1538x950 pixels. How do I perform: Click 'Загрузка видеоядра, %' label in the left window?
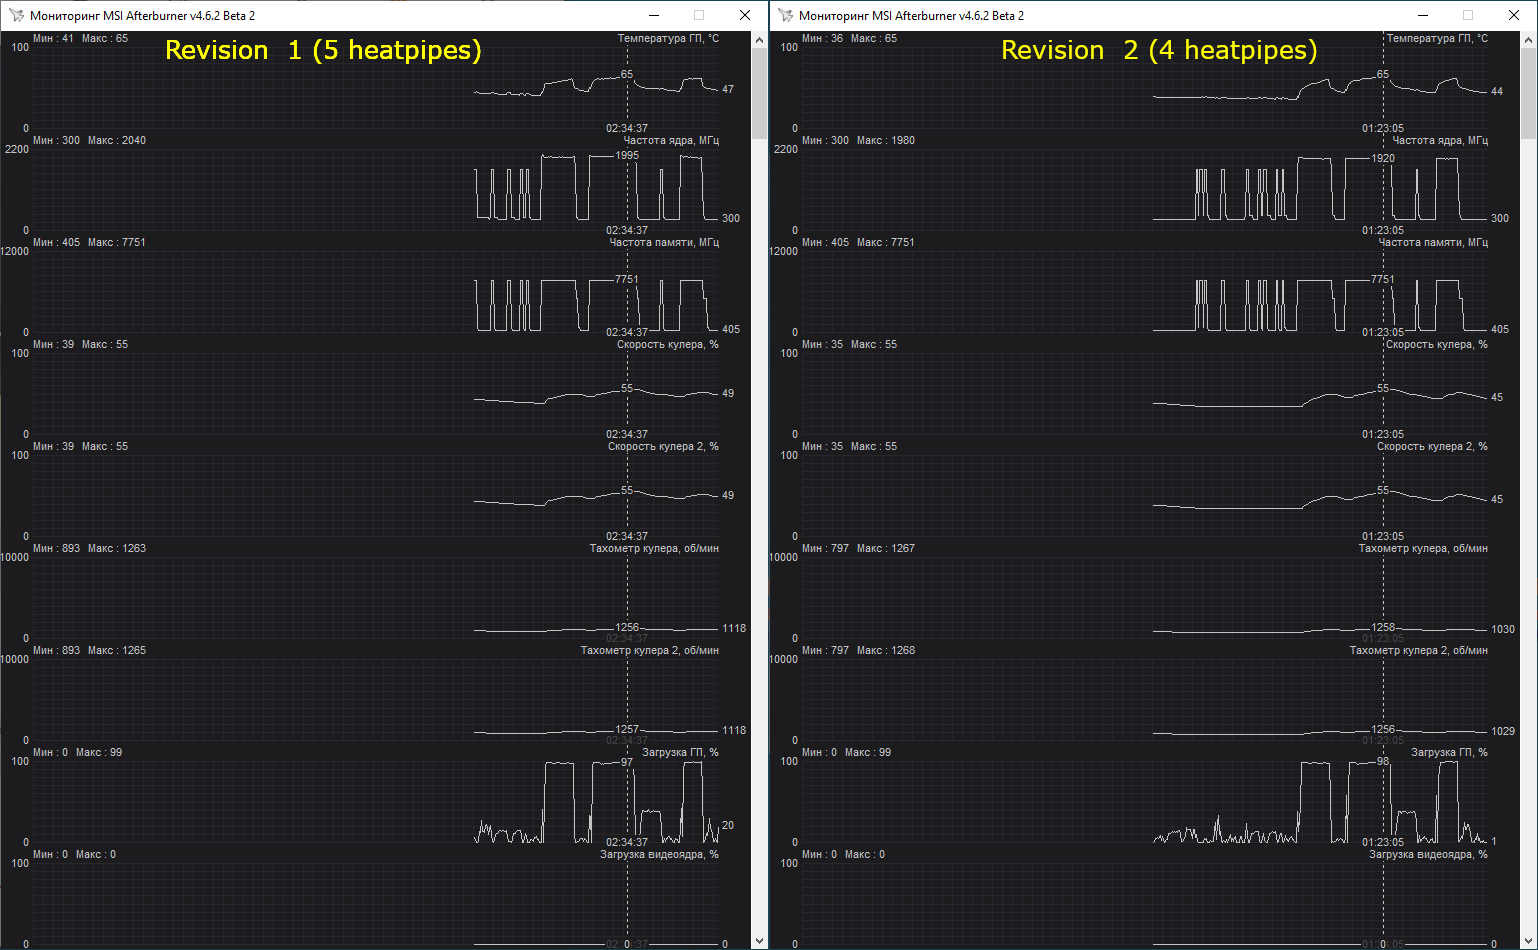659,854
